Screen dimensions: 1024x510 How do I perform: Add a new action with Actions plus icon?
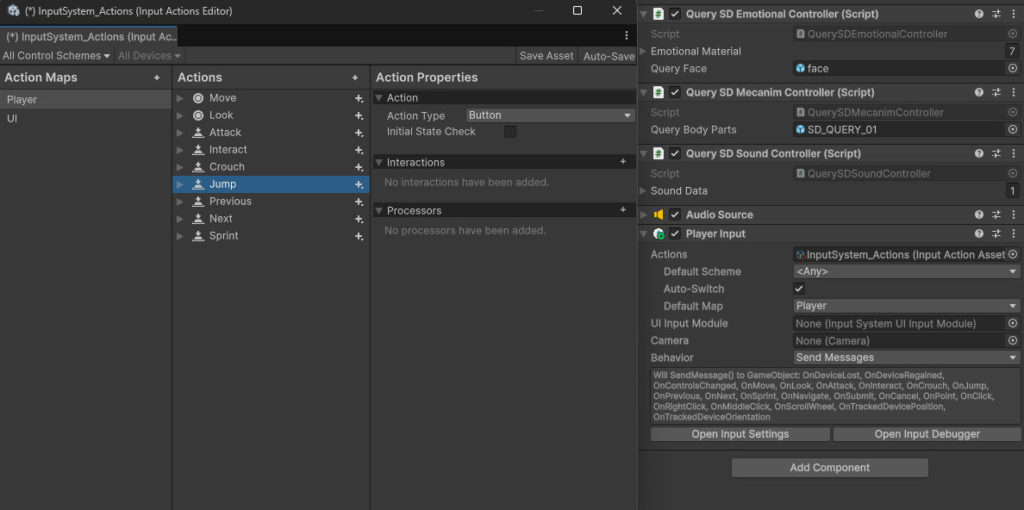pyautogui.click(x=354, y=78)
